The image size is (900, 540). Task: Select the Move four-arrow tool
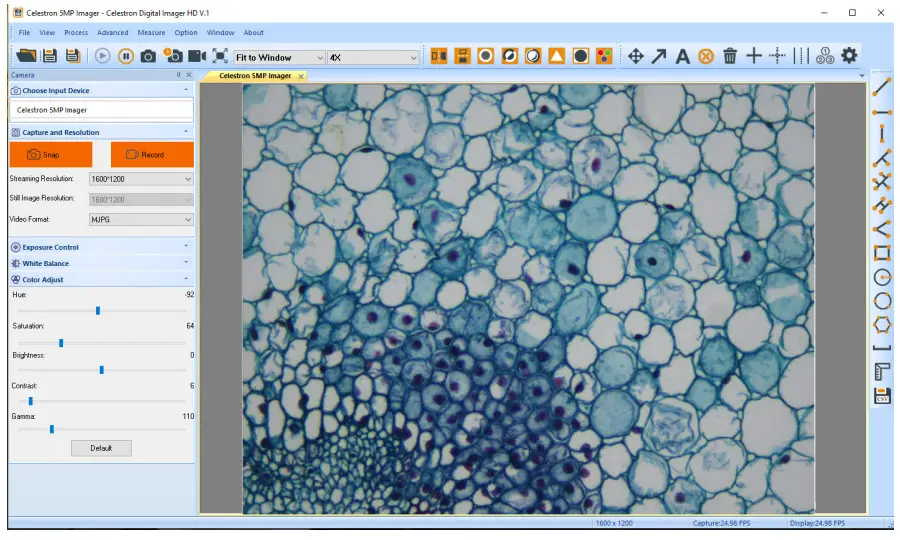(635, 56)
